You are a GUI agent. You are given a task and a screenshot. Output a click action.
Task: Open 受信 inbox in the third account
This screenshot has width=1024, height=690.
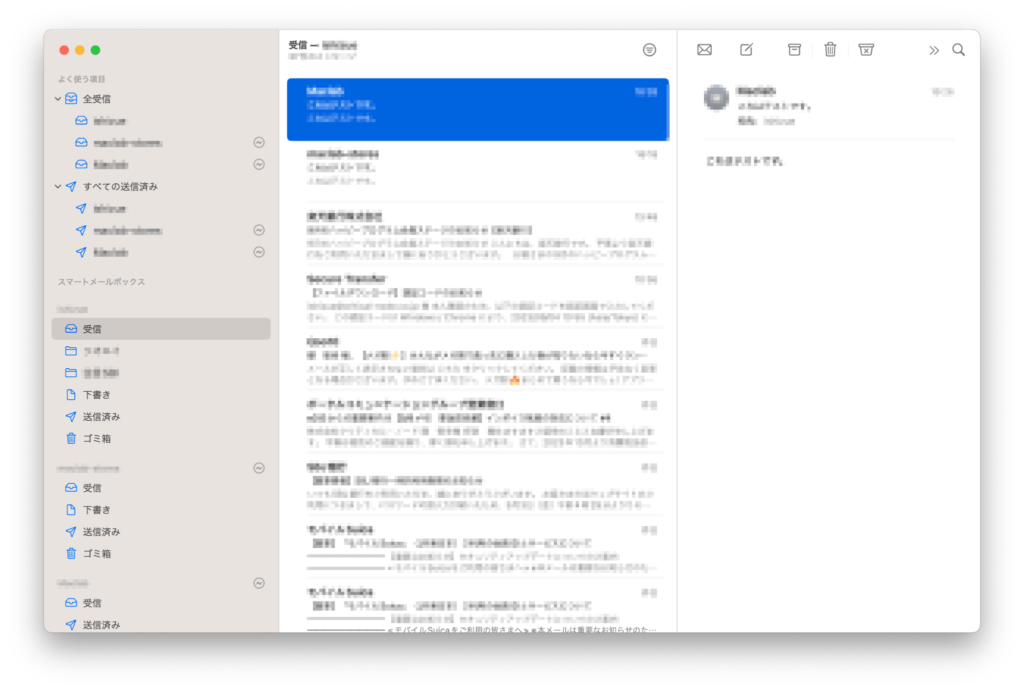161,603
